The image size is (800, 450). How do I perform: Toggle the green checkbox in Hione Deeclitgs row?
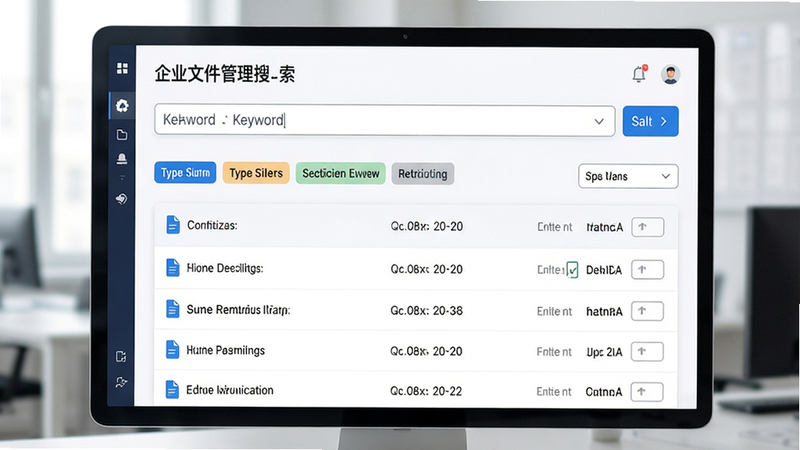(572, 269)
